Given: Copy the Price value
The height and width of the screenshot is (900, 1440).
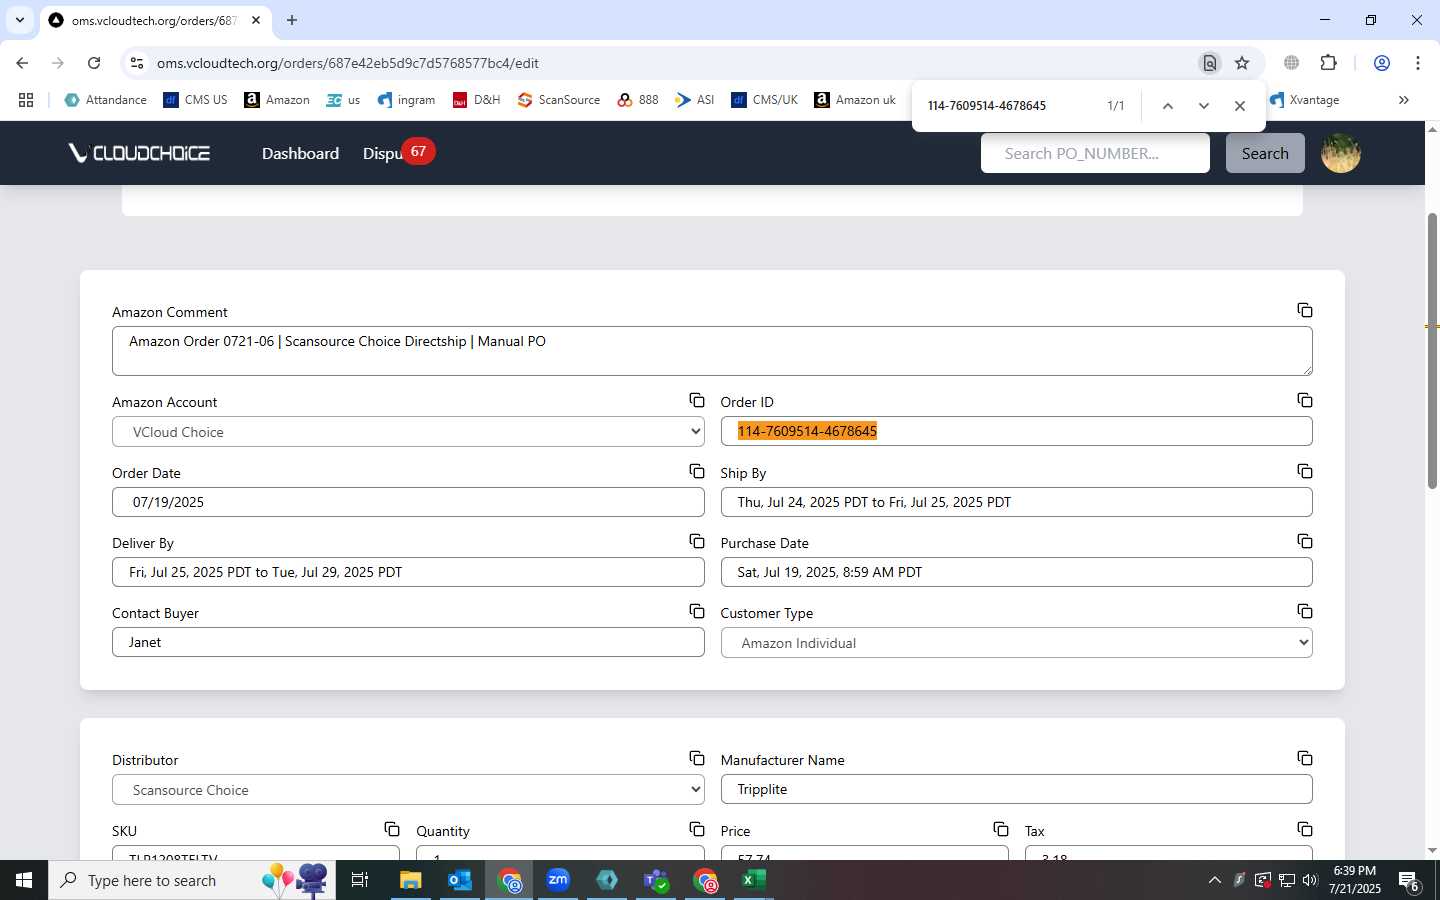Looking at the screenshot, I should (x=1000, y=829).
